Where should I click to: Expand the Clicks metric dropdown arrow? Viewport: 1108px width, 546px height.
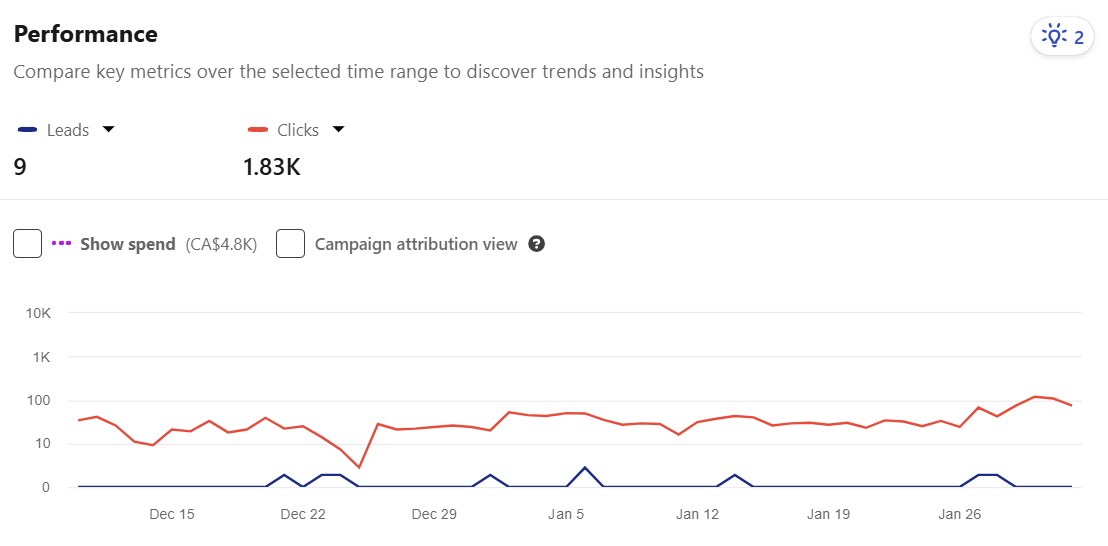[x=338, y=129]
